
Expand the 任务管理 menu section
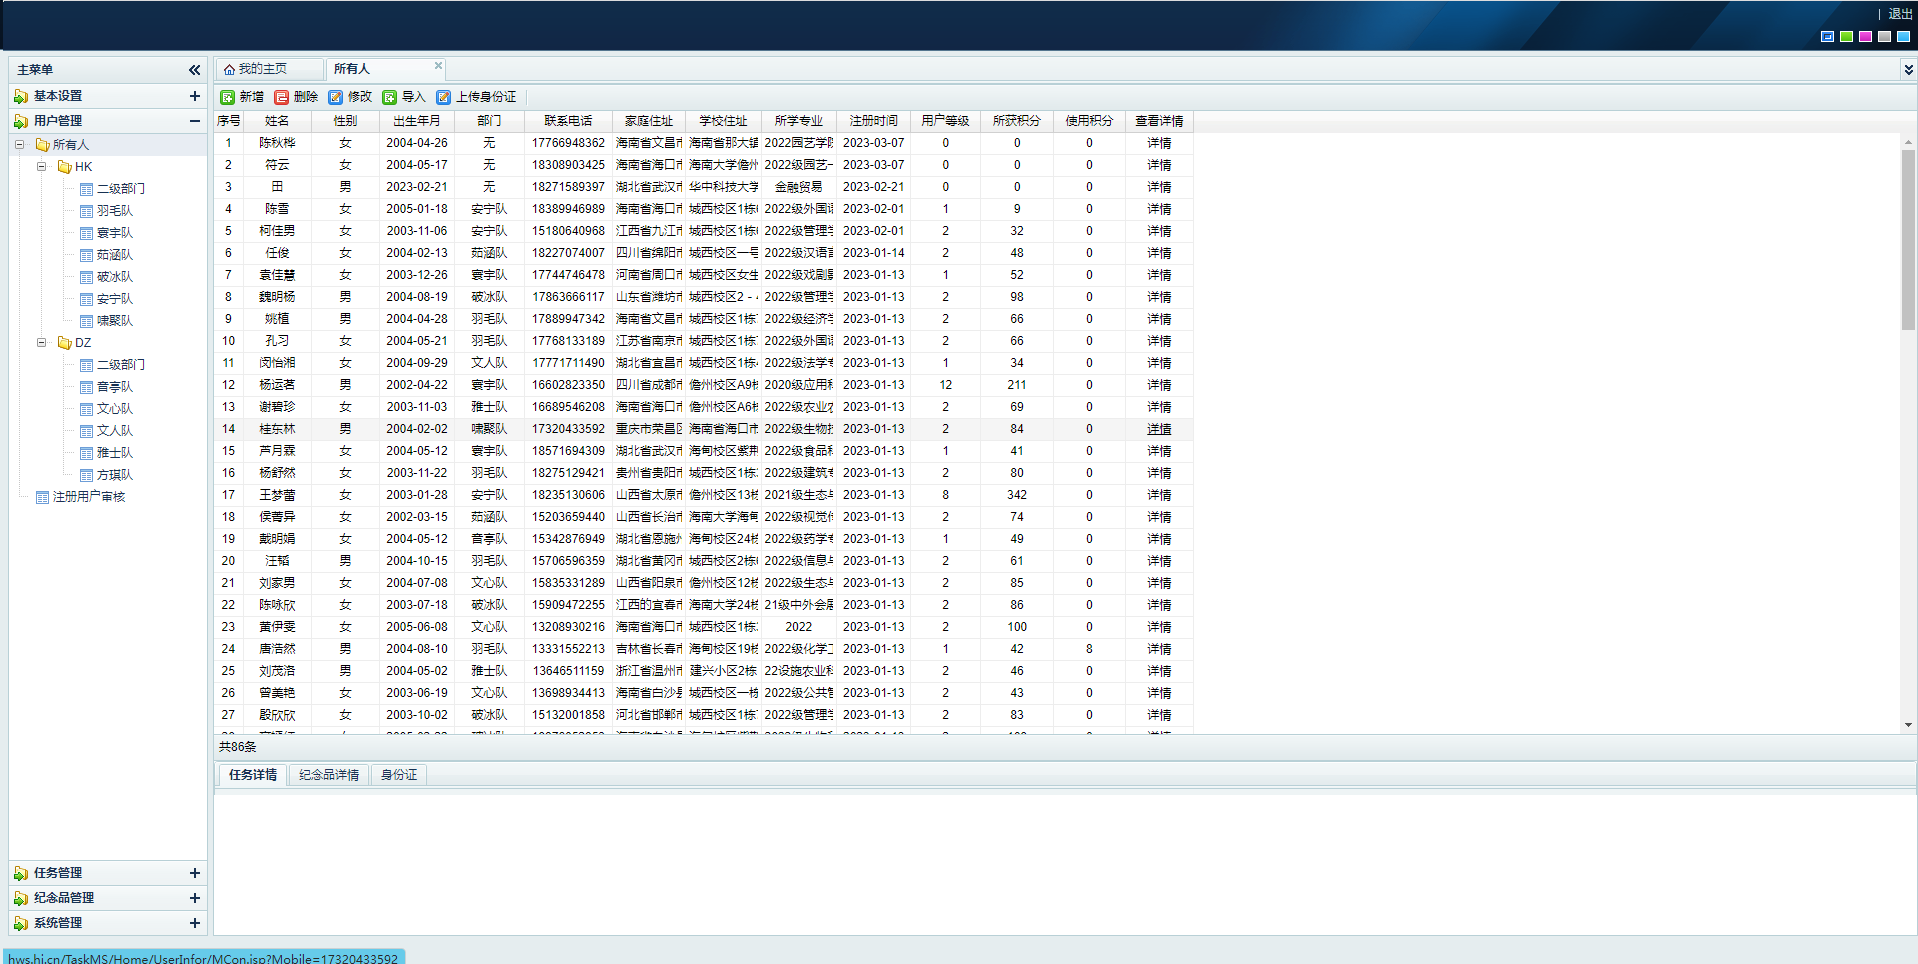click(x=194, y=873)
